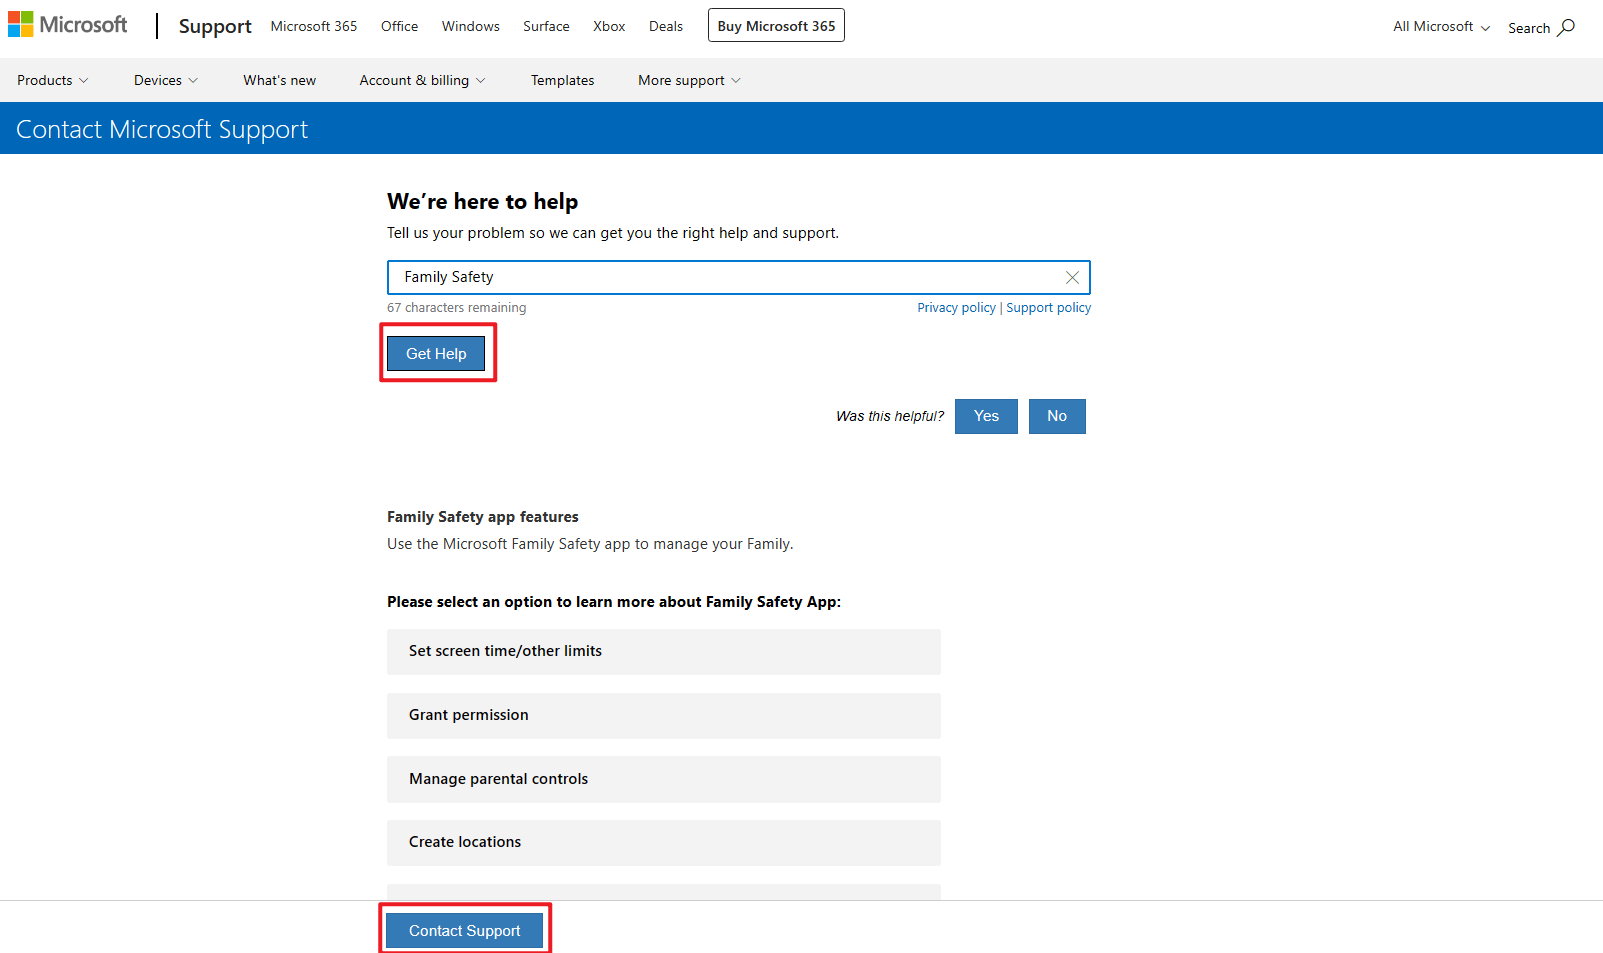Expand the Devices dropdown menu
Screen dimensions: 1603x953
point(166,80)
